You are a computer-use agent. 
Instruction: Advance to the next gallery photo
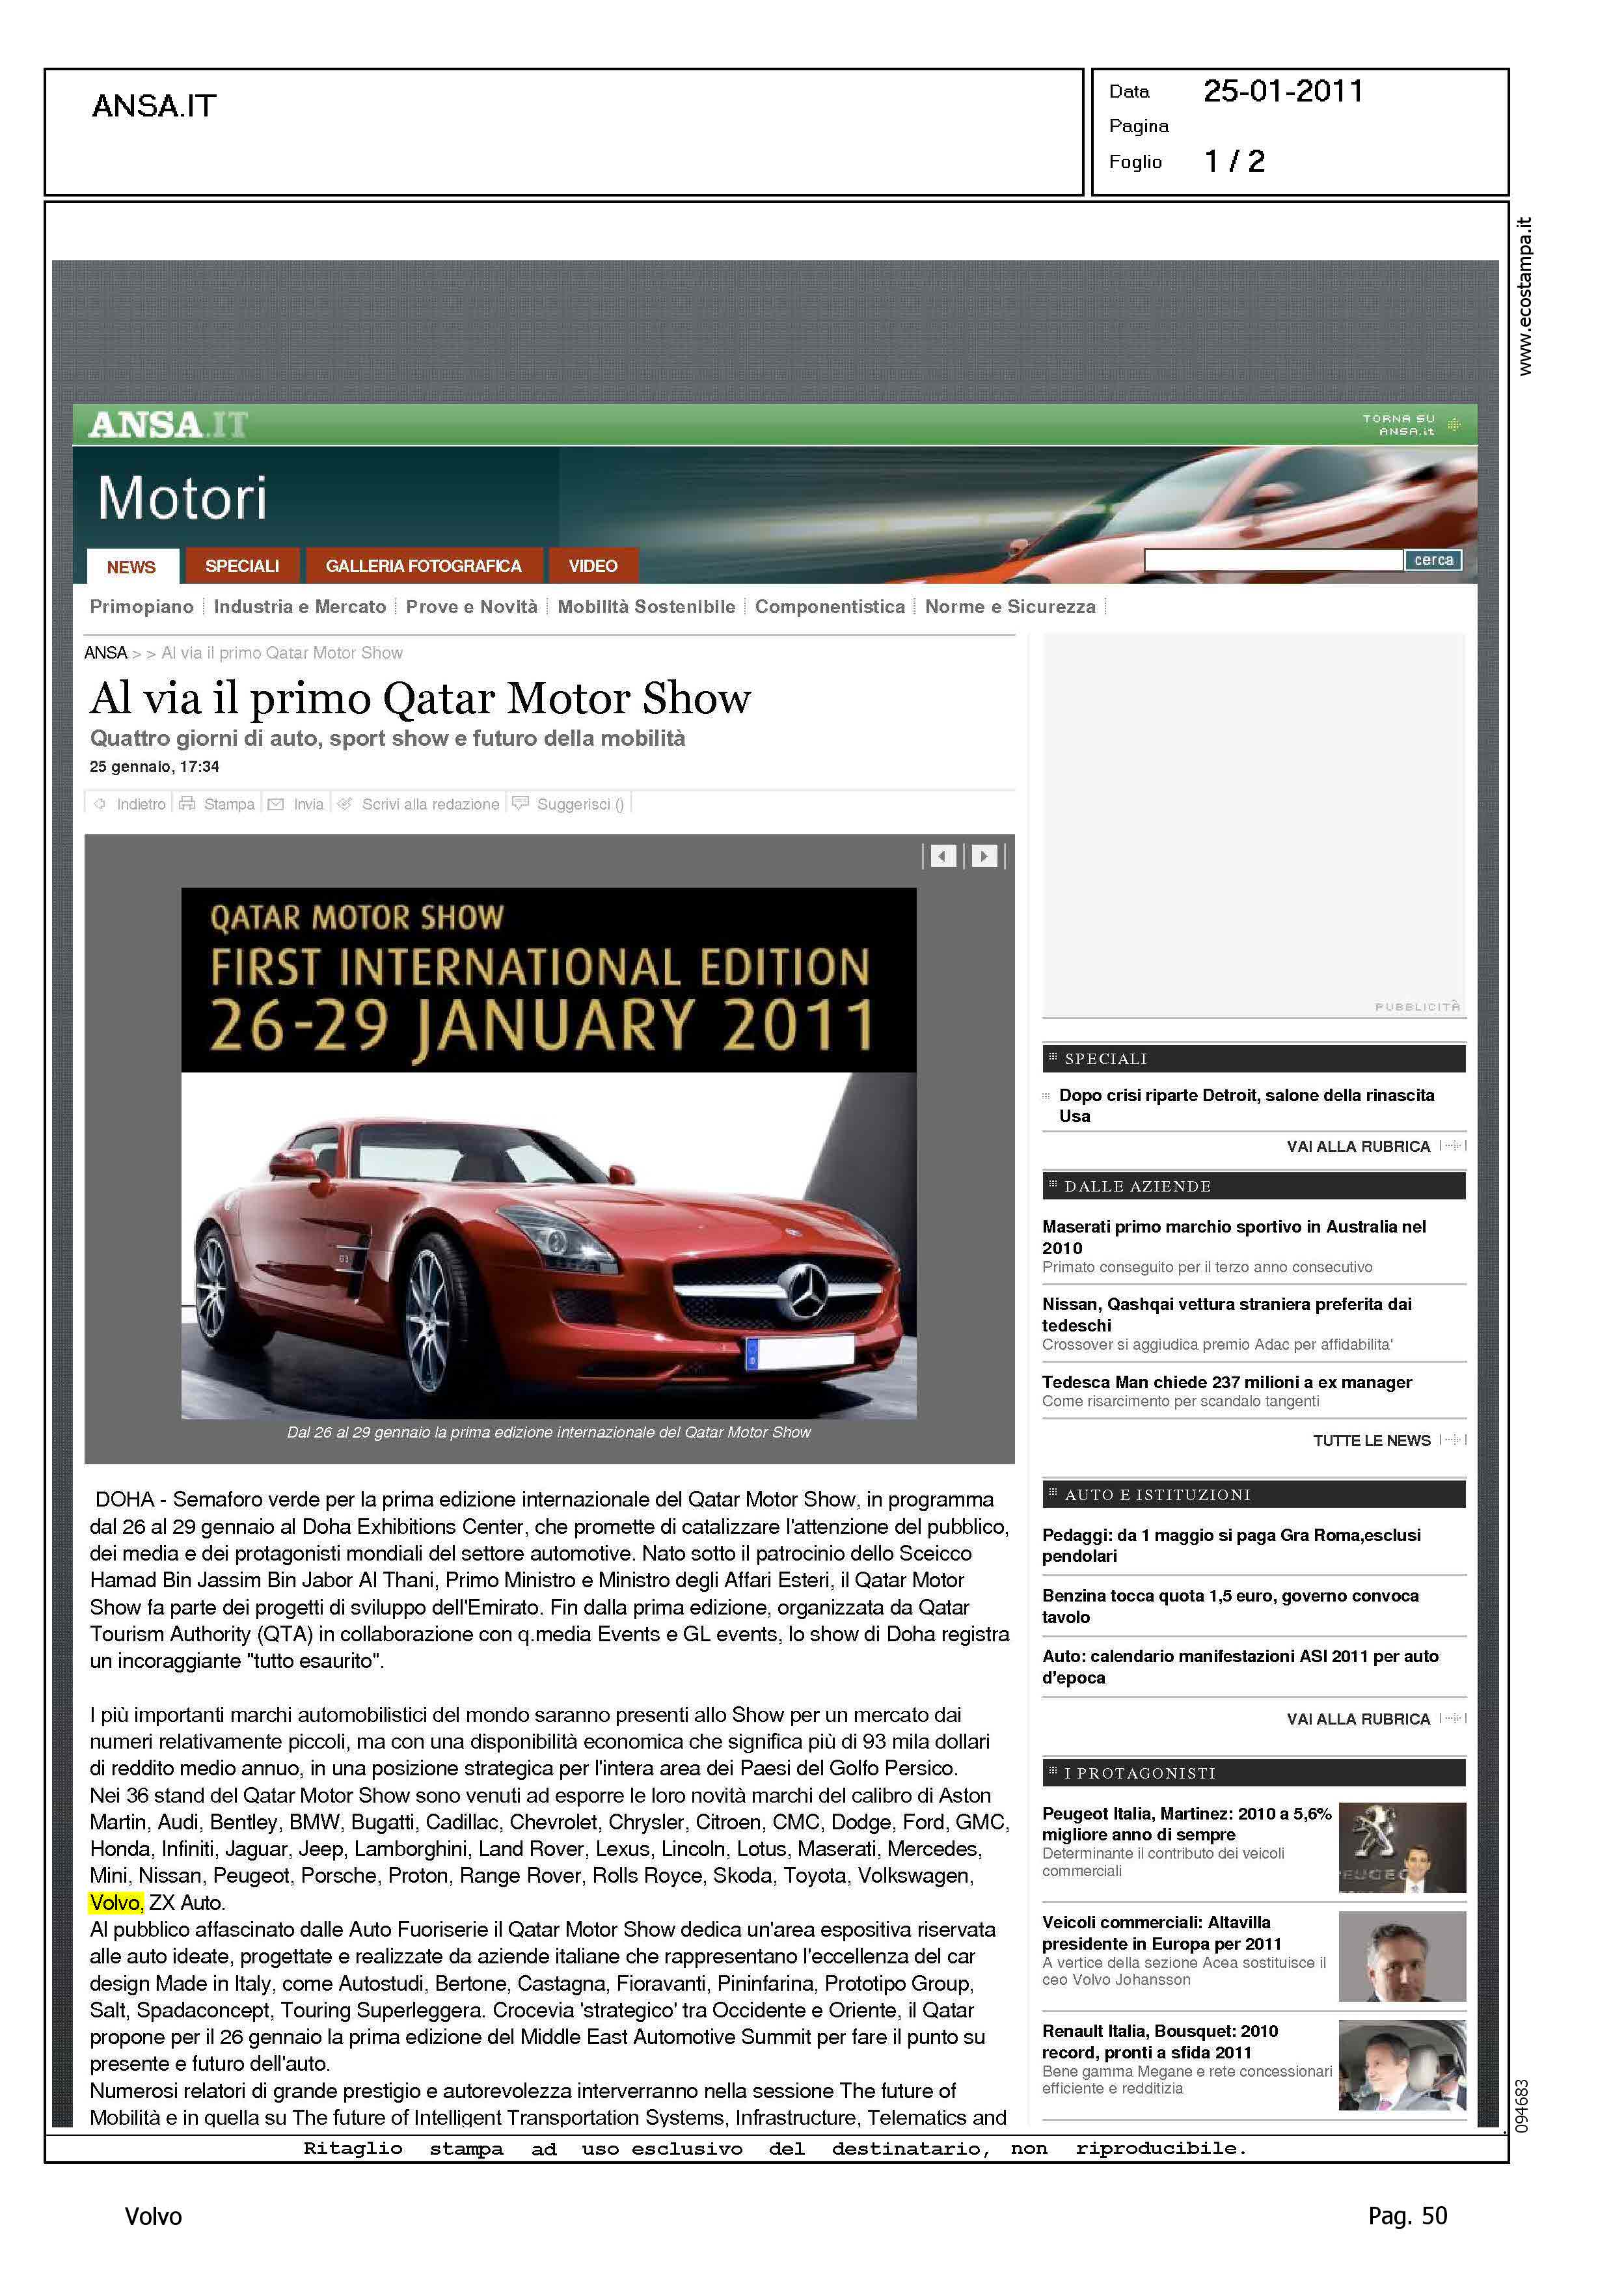pyautogui.click(x=984, y=856)
